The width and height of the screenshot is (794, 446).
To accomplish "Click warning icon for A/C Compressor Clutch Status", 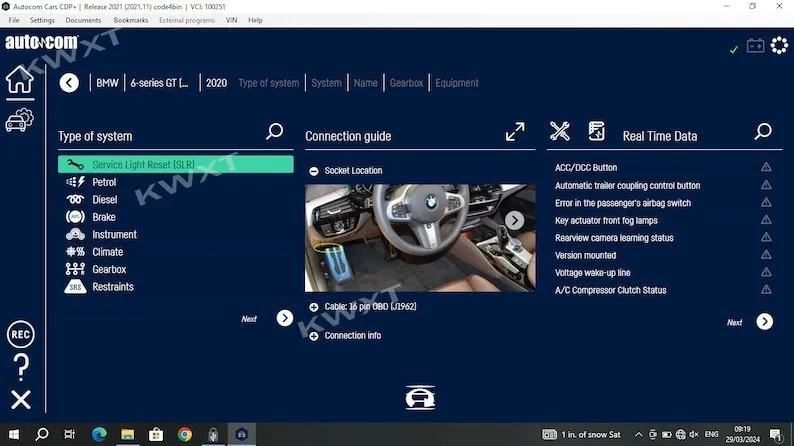I will click(x=766, y=290).
